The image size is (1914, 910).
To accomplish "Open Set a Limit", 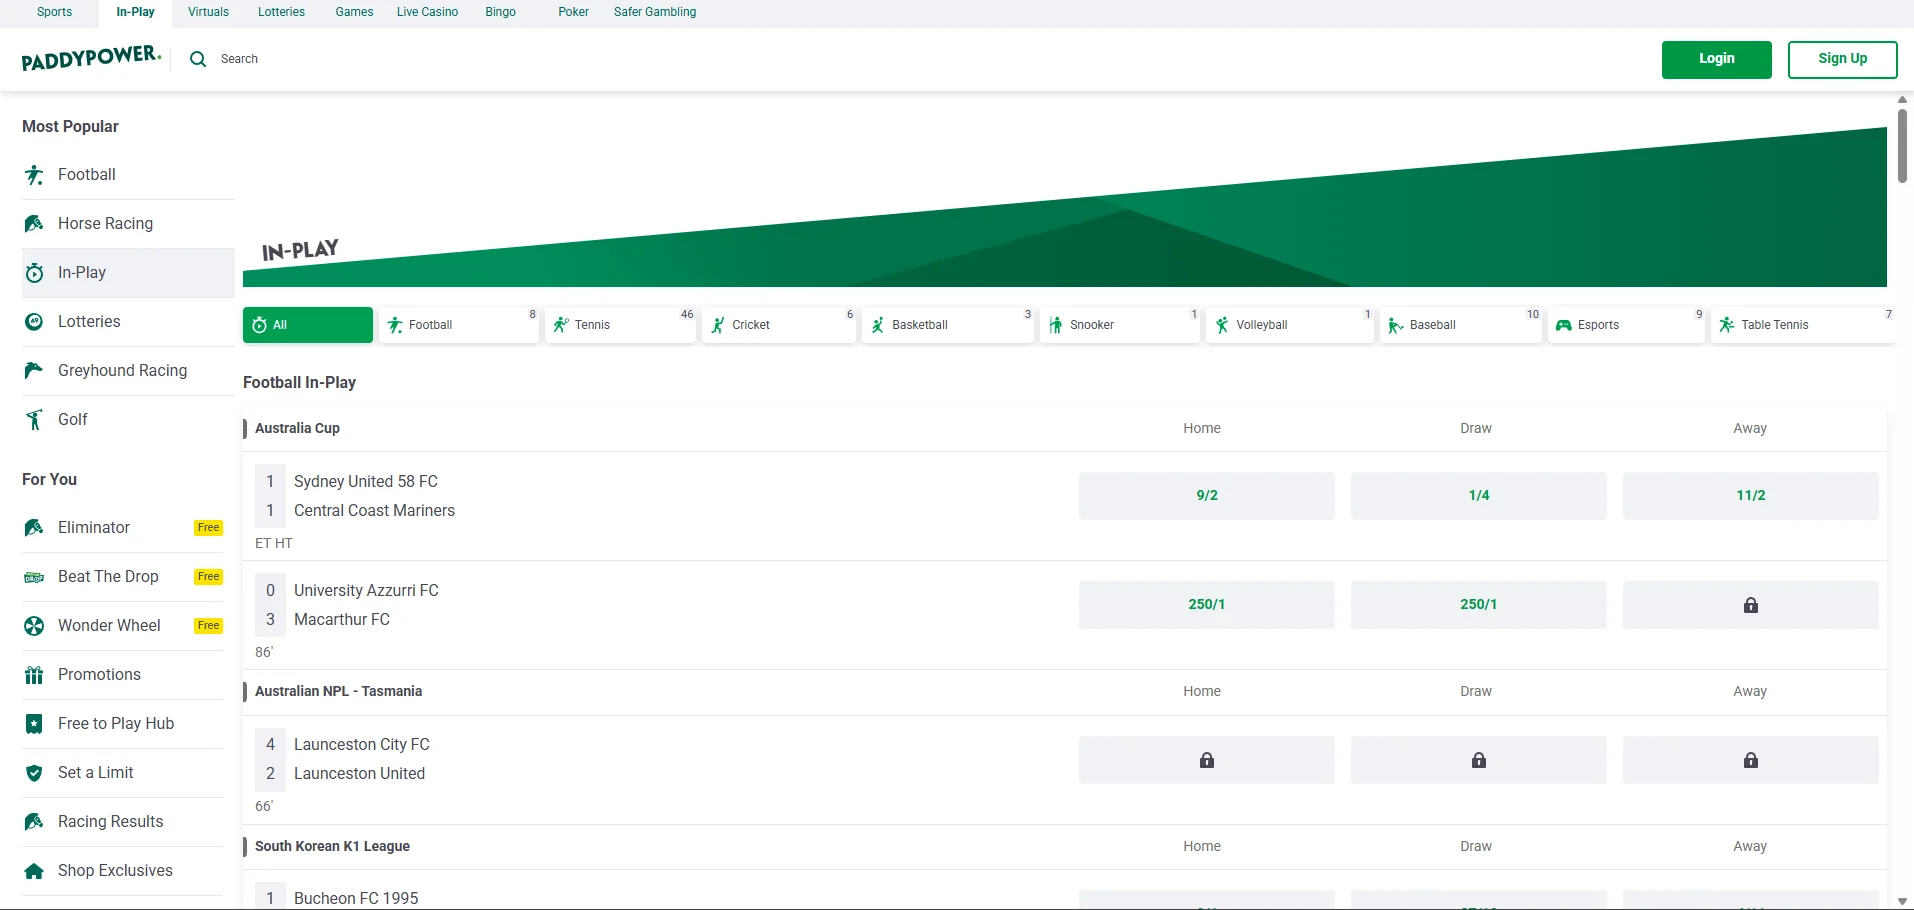I will 122,773.
